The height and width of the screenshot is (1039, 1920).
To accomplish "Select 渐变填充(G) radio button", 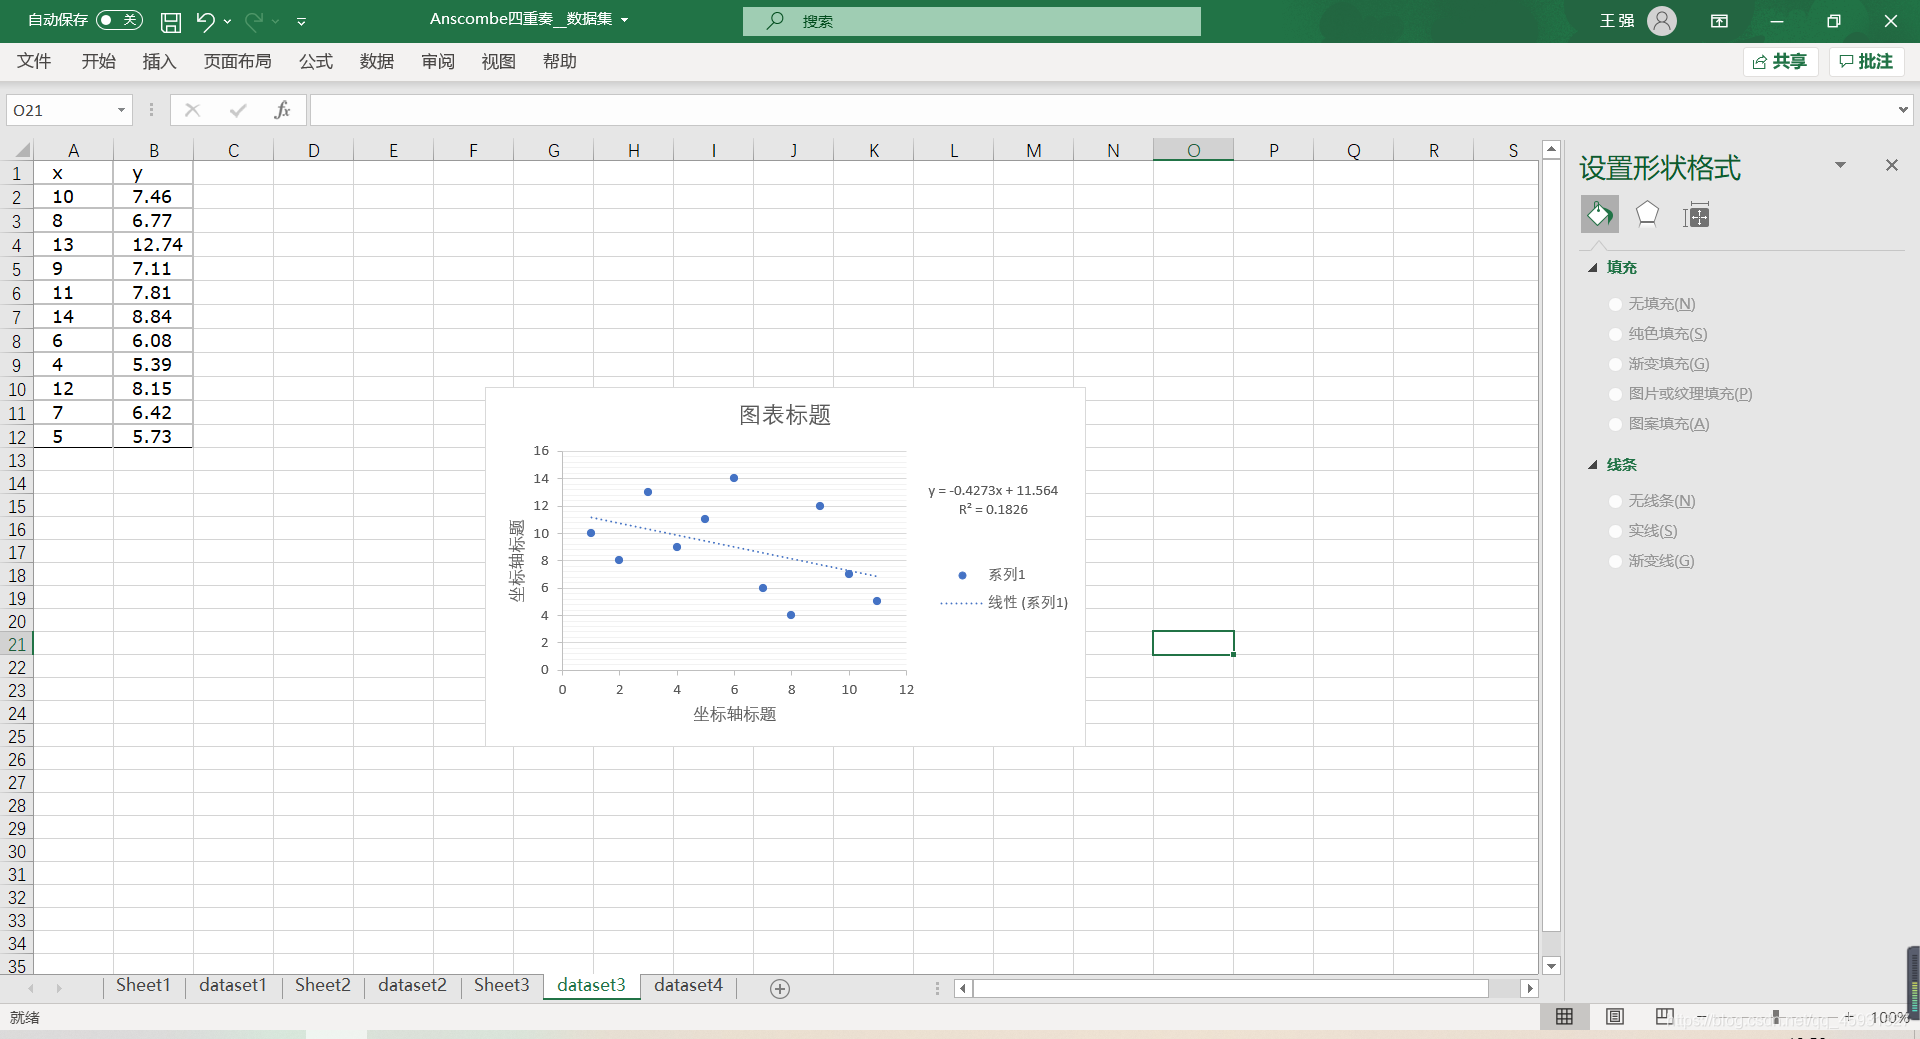I will 1615,364.
